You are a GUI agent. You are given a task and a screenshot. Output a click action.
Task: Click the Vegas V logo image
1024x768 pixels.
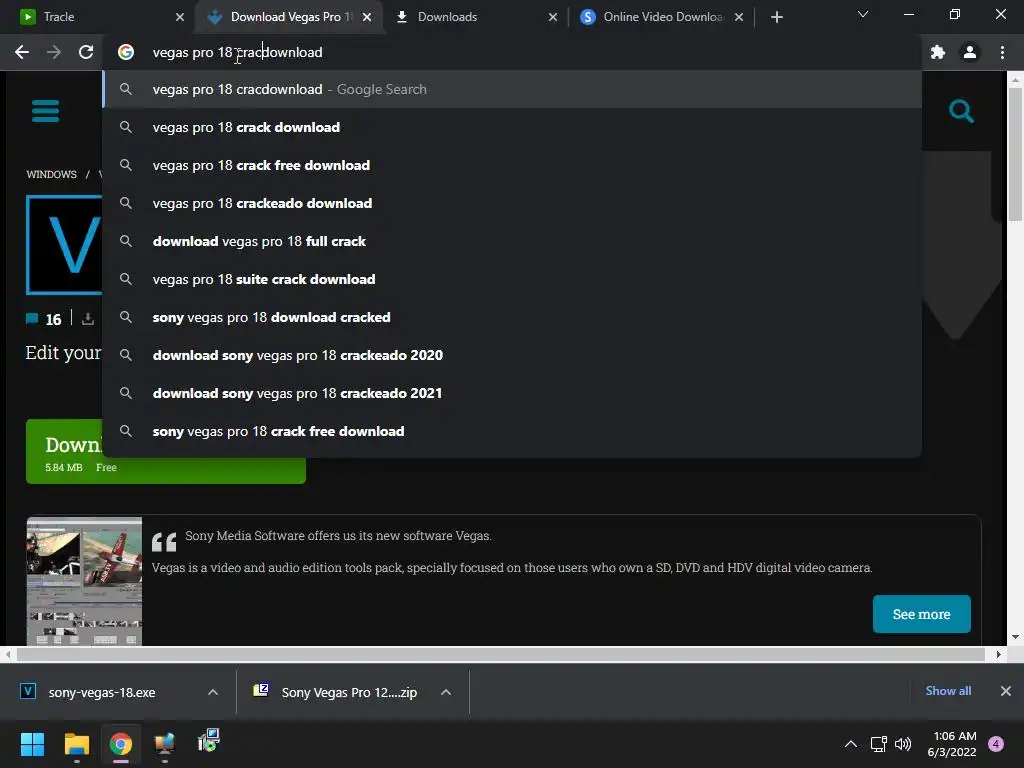point(64,245)
